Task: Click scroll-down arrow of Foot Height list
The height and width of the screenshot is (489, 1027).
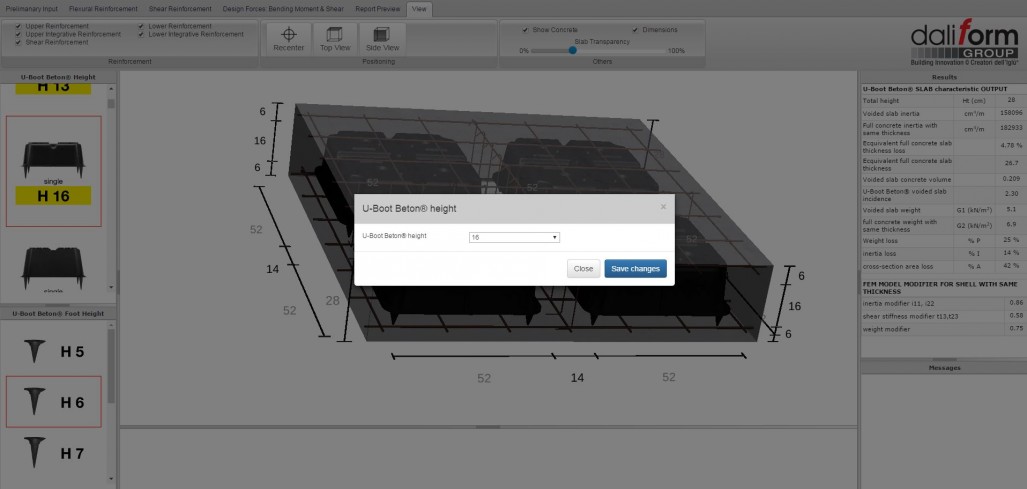Action: (111, 479)
